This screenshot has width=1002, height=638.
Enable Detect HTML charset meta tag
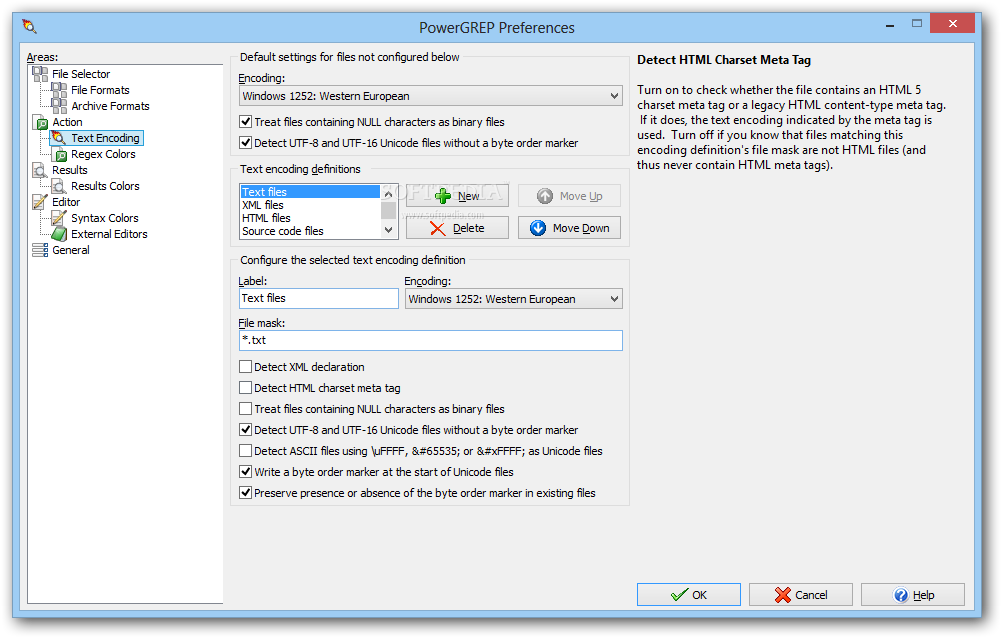(245, 387)
